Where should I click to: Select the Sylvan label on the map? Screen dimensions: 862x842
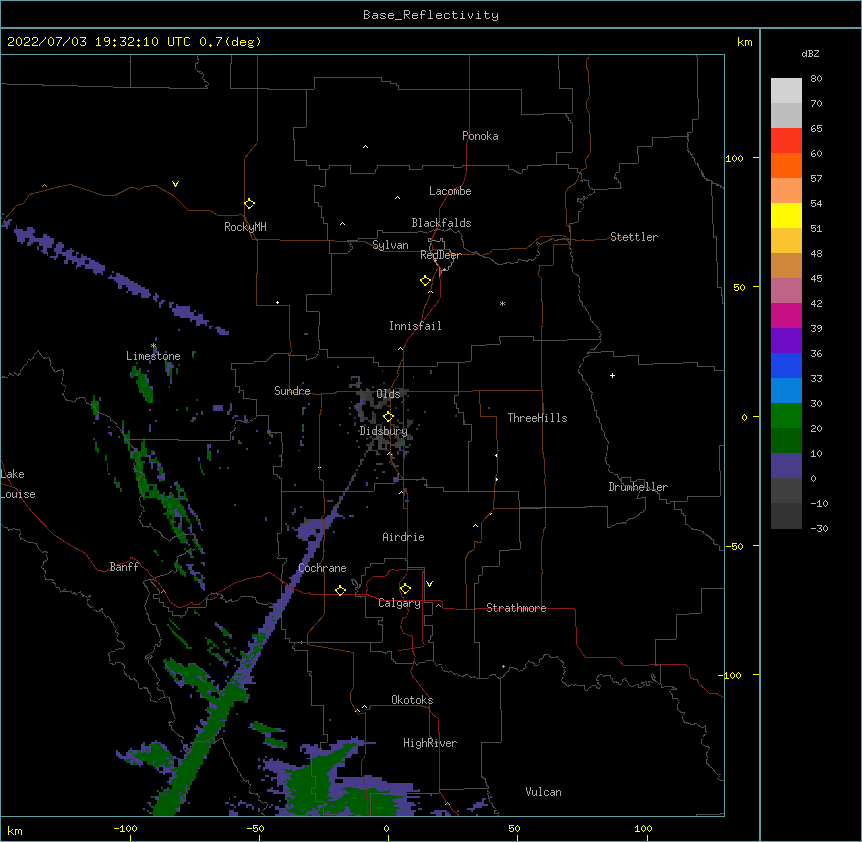click(x=390, y=245)
